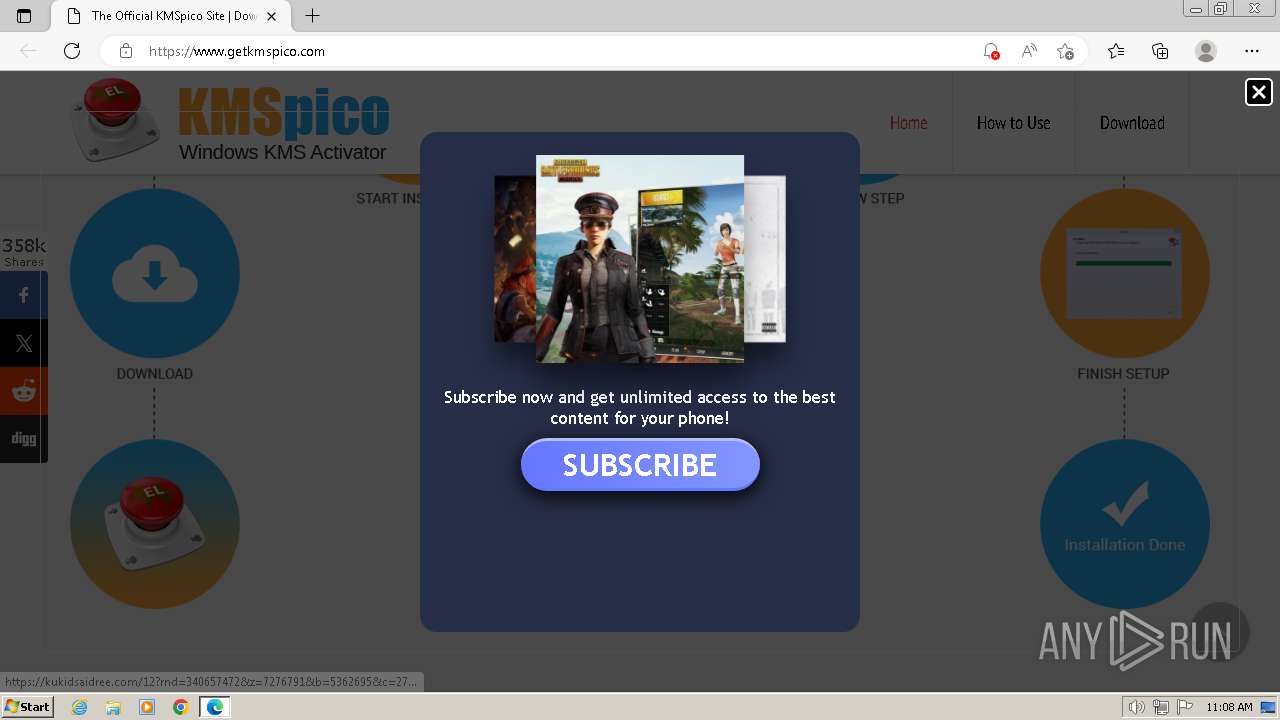Click the Installation Done checkmark circle
The width and height of the screenshot is (1280, 720).
pos(1124,524)
